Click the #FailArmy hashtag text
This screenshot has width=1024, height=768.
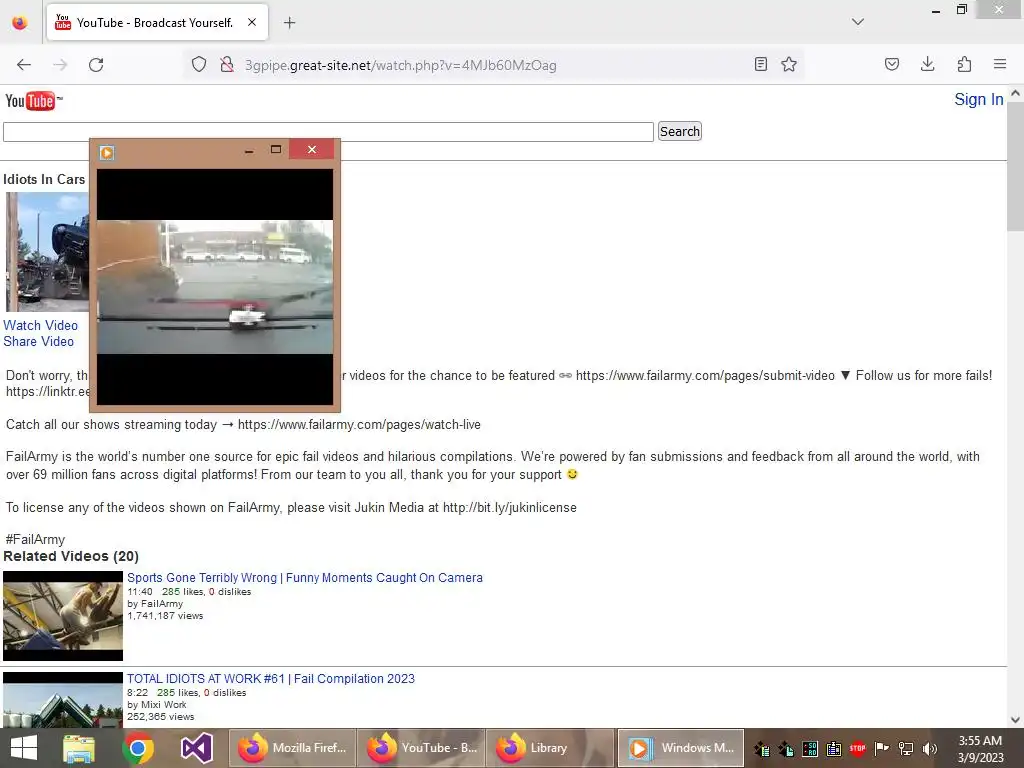[x=35, y=539]
